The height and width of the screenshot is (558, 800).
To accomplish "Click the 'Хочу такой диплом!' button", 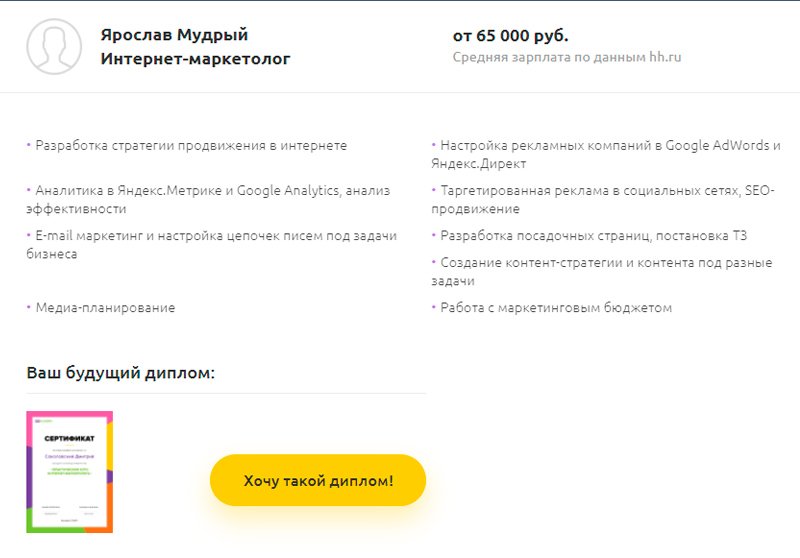I will (318, 480).
